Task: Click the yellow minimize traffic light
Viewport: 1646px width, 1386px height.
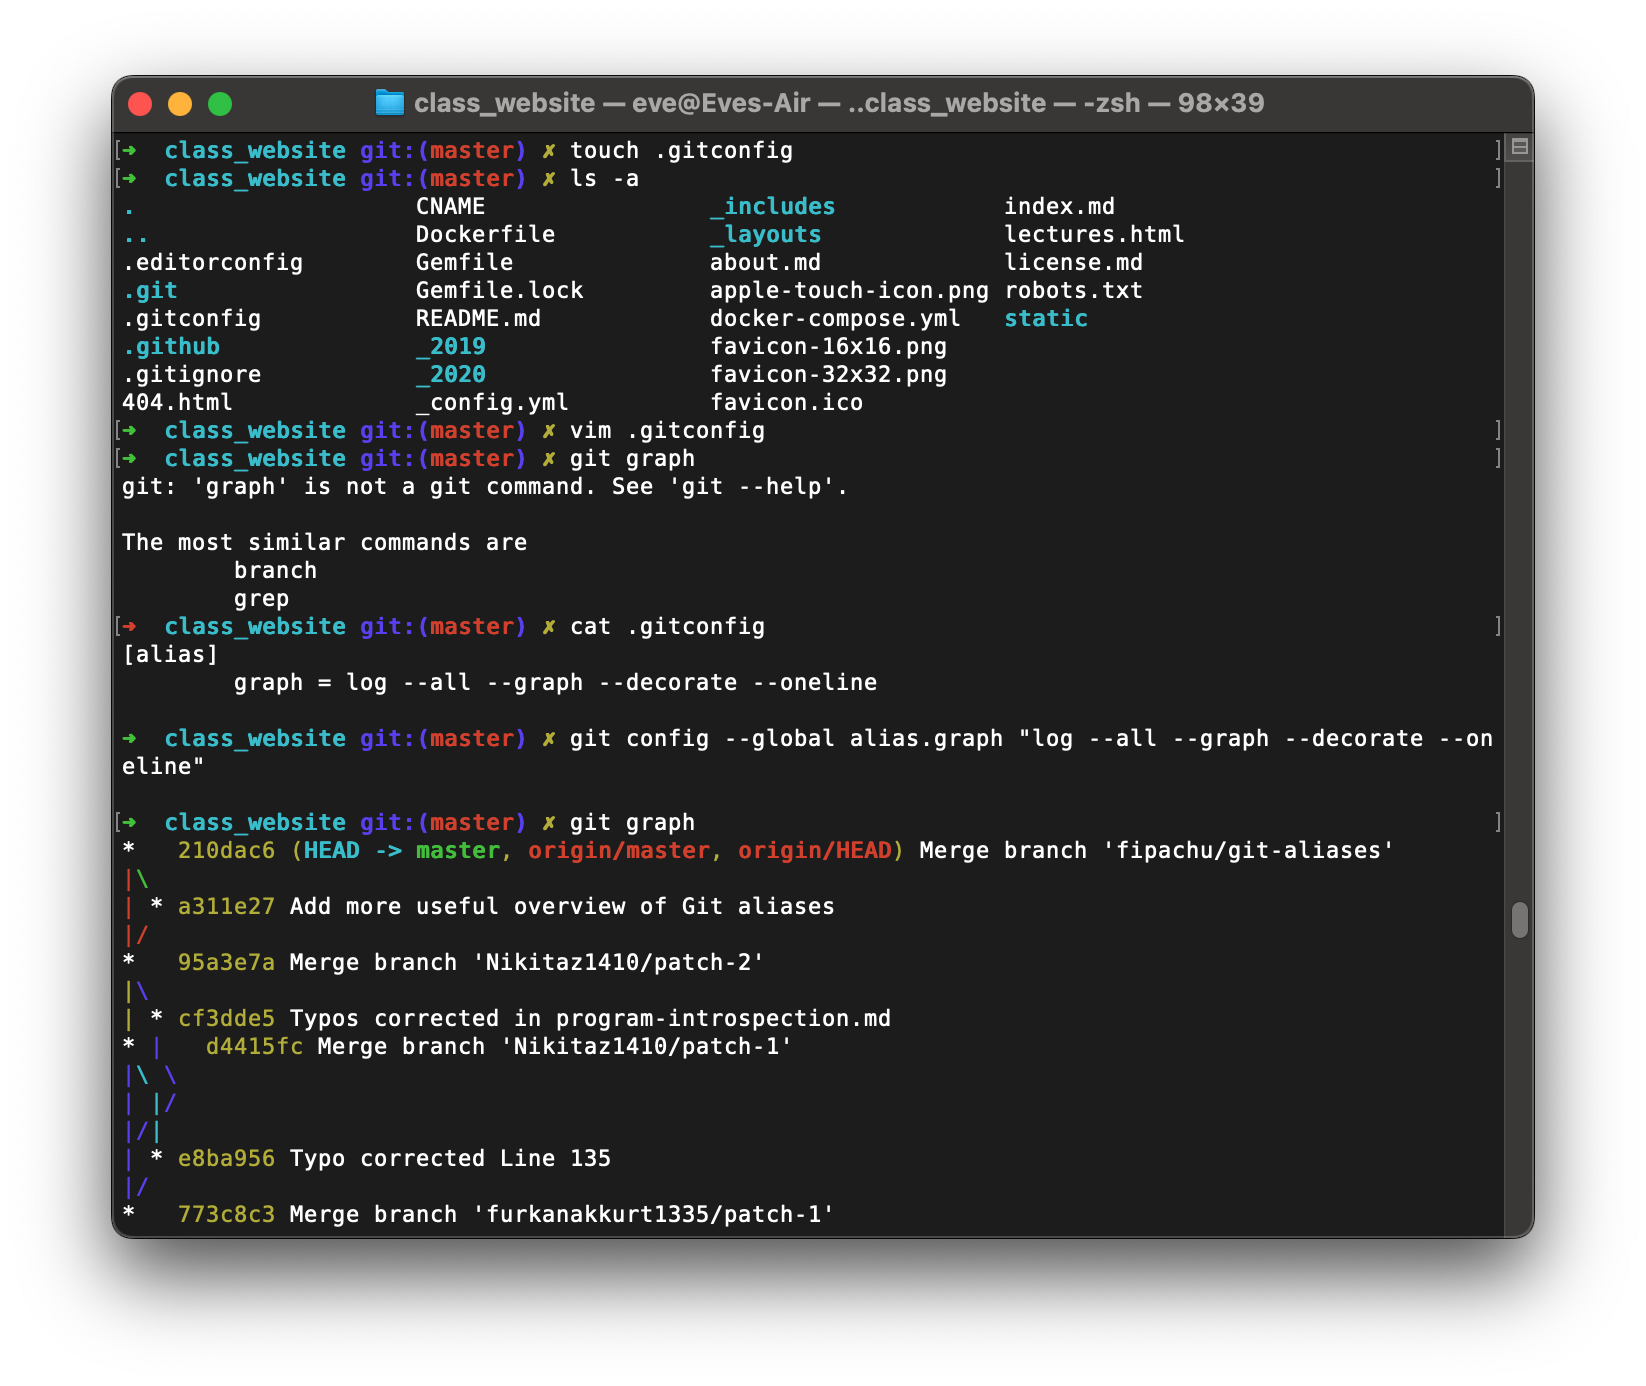Action: click(x=180, y=103)
